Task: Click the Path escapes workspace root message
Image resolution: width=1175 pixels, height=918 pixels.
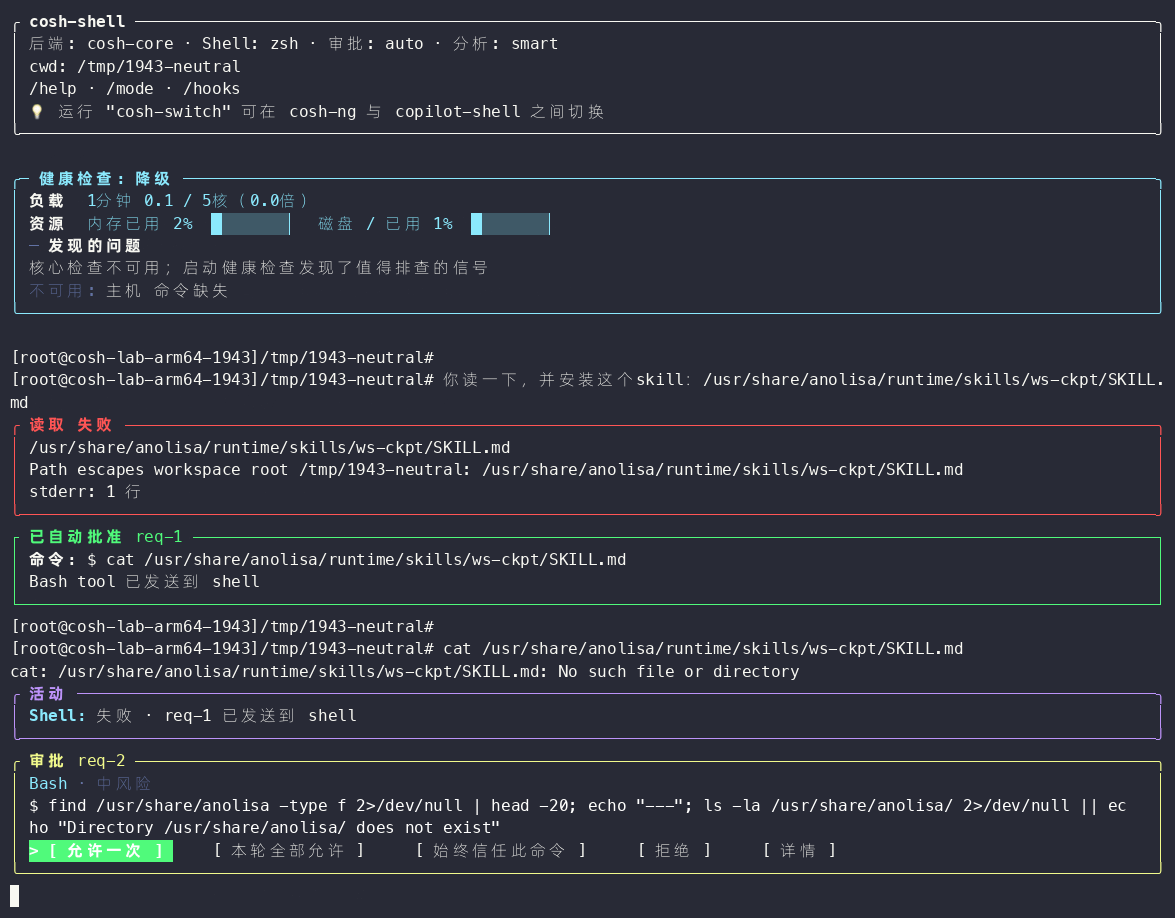Action: pos(496,470)
